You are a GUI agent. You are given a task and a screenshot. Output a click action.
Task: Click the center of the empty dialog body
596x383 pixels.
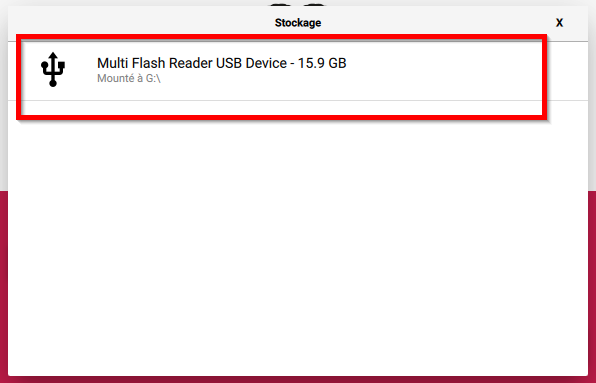(x=298, y=237)
